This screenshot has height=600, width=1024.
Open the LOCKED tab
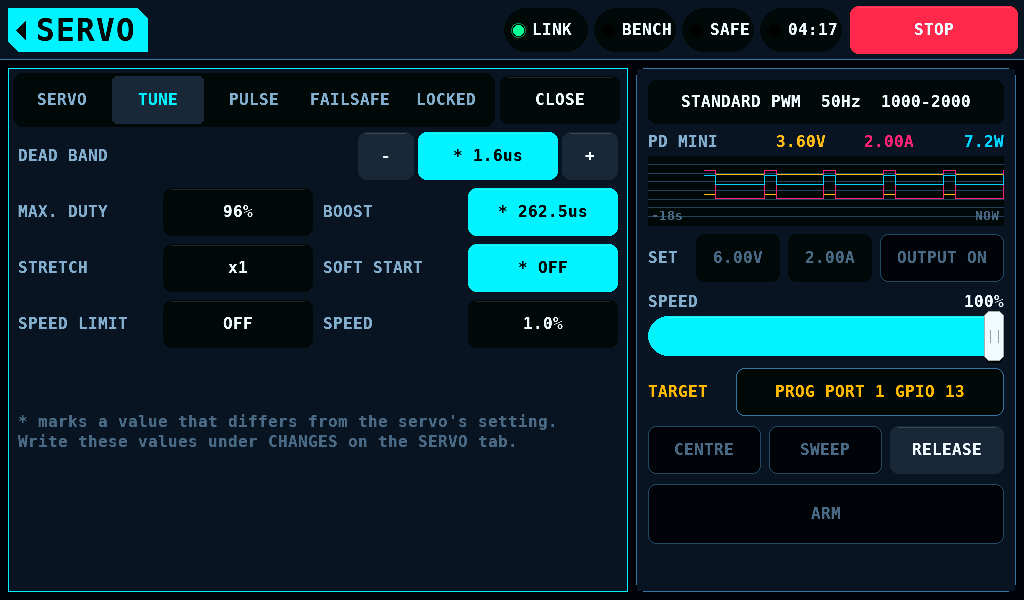click(x=446, y=100)
